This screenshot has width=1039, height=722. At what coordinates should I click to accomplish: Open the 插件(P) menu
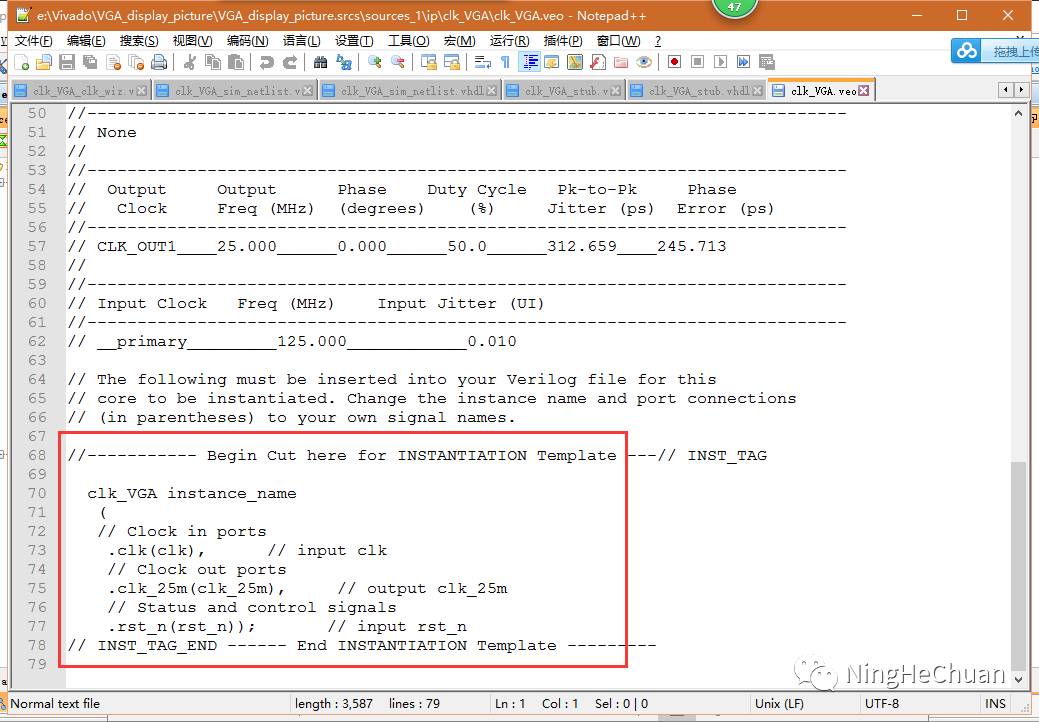pos(562,41)
